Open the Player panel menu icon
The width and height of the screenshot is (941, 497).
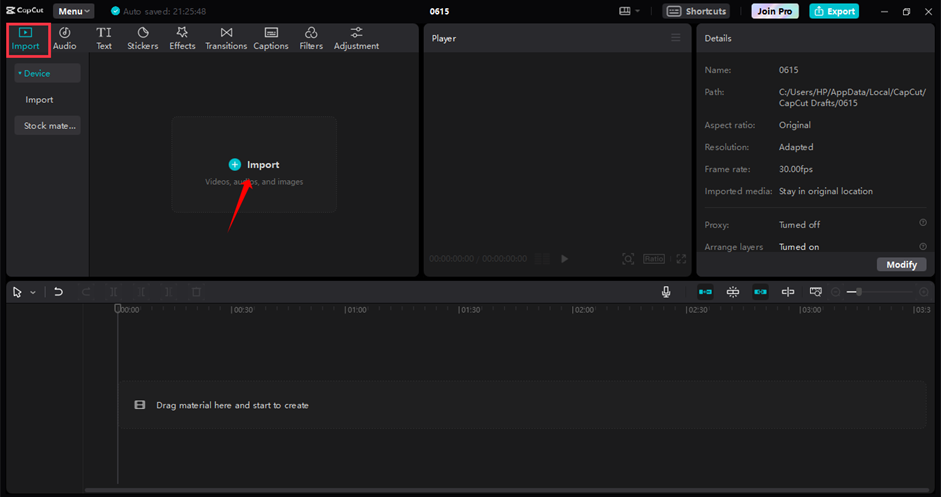point(676,38)
